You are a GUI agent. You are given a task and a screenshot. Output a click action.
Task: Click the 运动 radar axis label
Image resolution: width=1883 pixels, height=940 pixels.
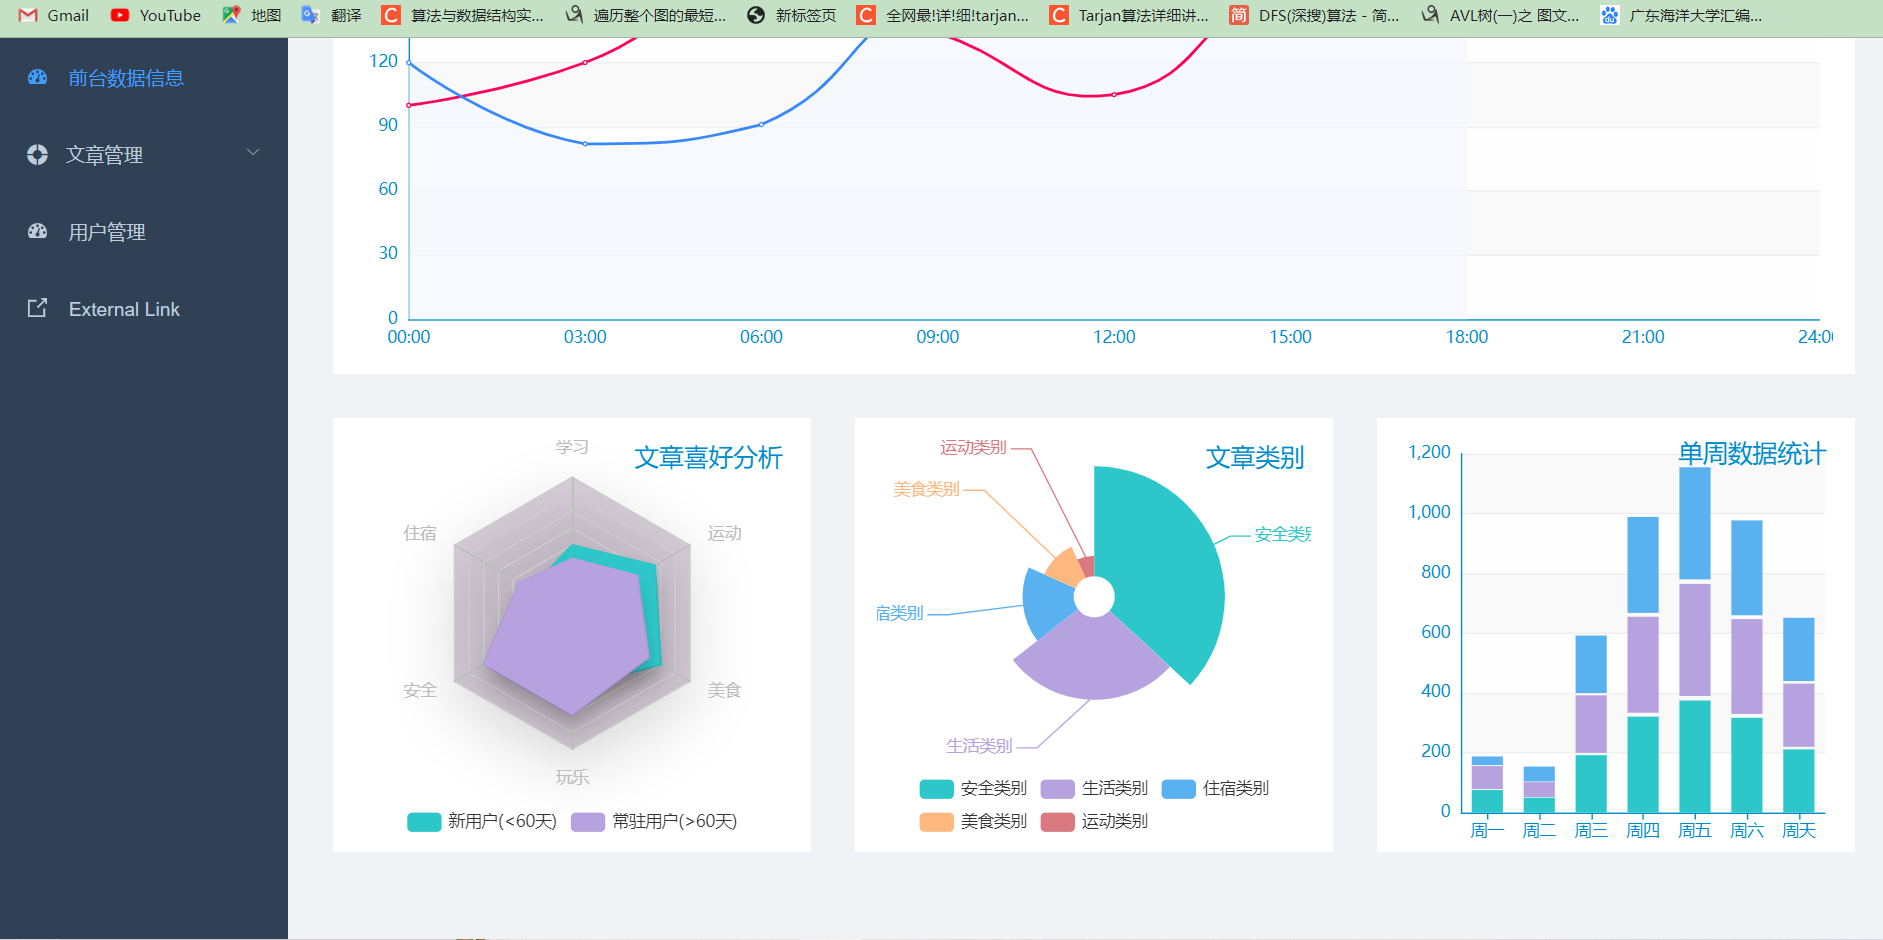725,533
